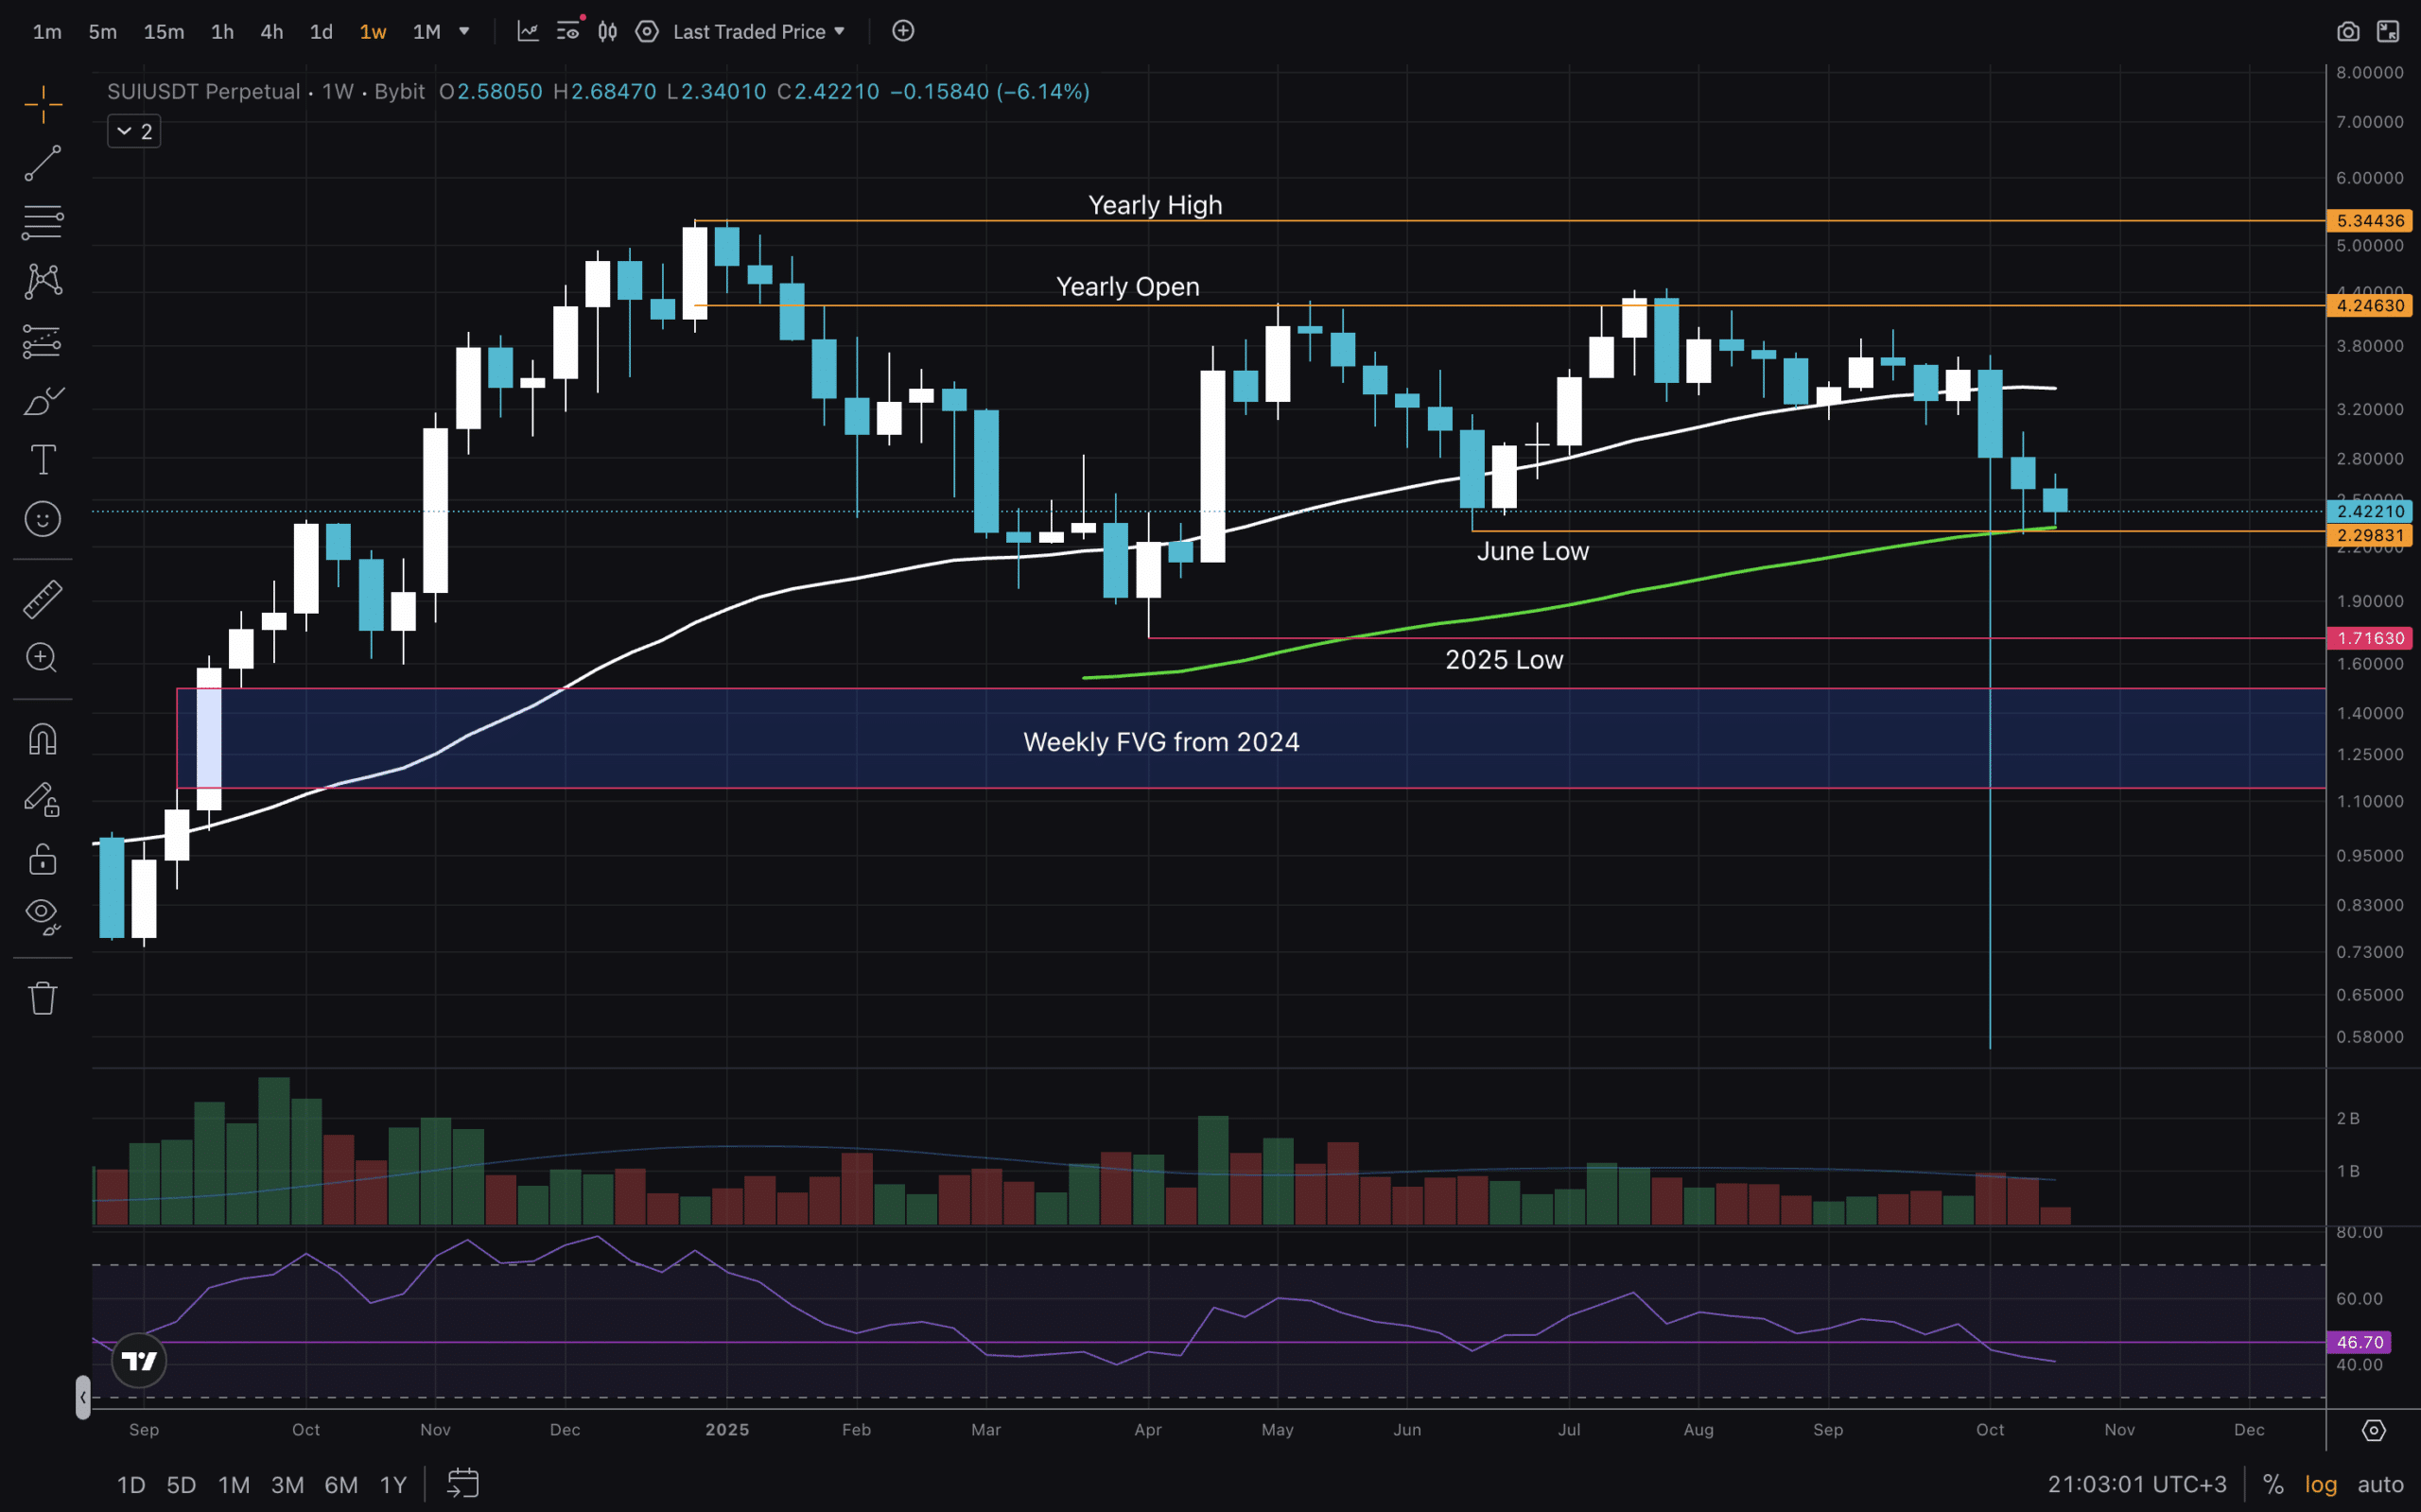Expand the collapsed indicator legend showing 2

tap(134, 131)
